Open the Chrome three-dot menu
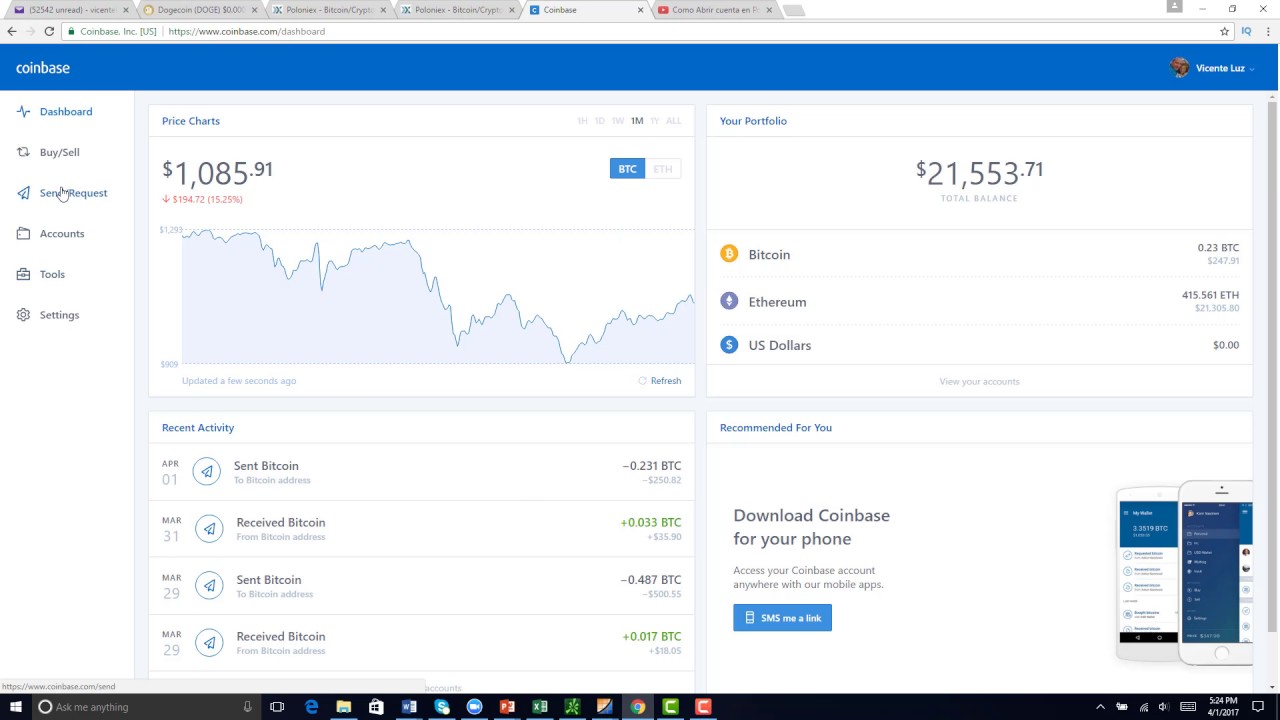 tap(1267, 31)
